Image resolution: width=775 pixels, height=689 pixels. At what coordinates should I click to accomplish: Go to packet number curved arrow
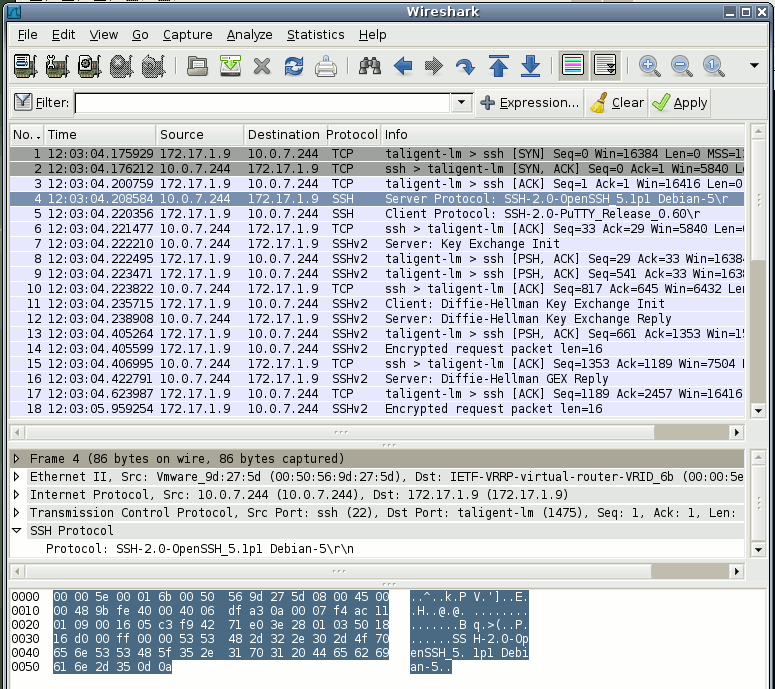tap(466, 66)
